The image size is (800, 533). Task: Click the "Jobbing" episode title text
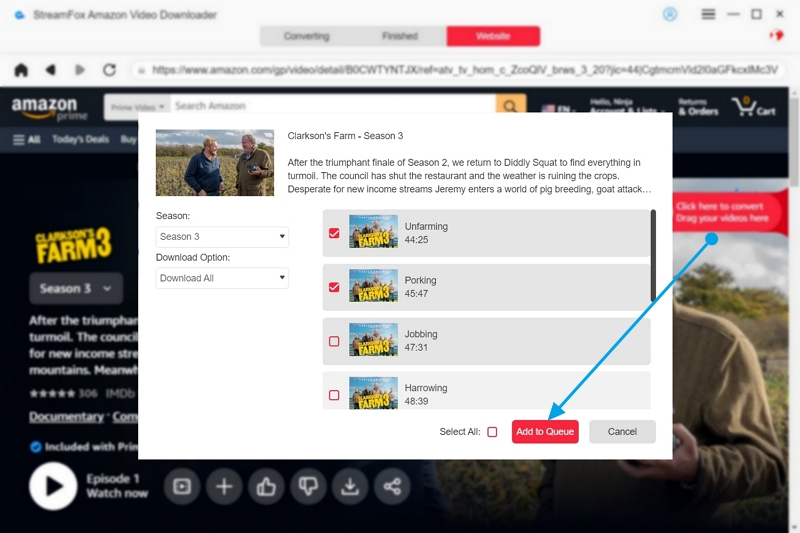pyautogui.click(x=421, y=334)
